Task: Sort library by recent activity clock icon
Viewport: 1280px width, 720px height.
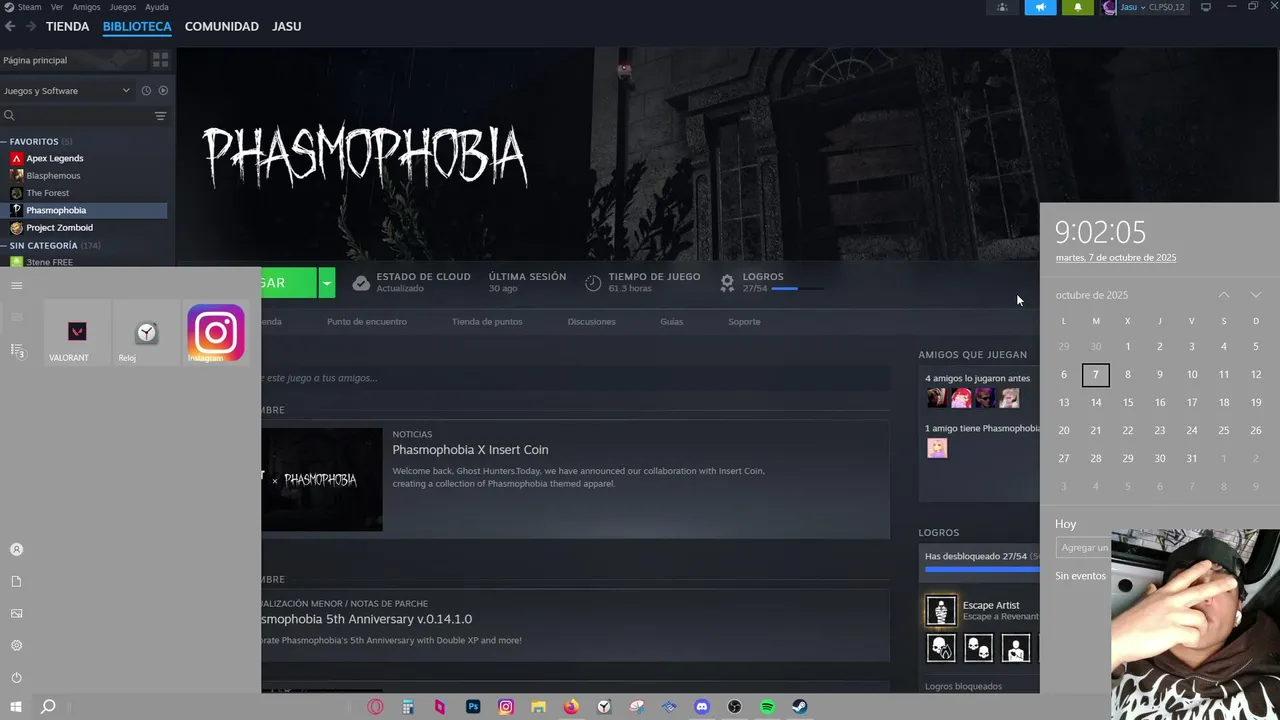Action: pos(146,91)
